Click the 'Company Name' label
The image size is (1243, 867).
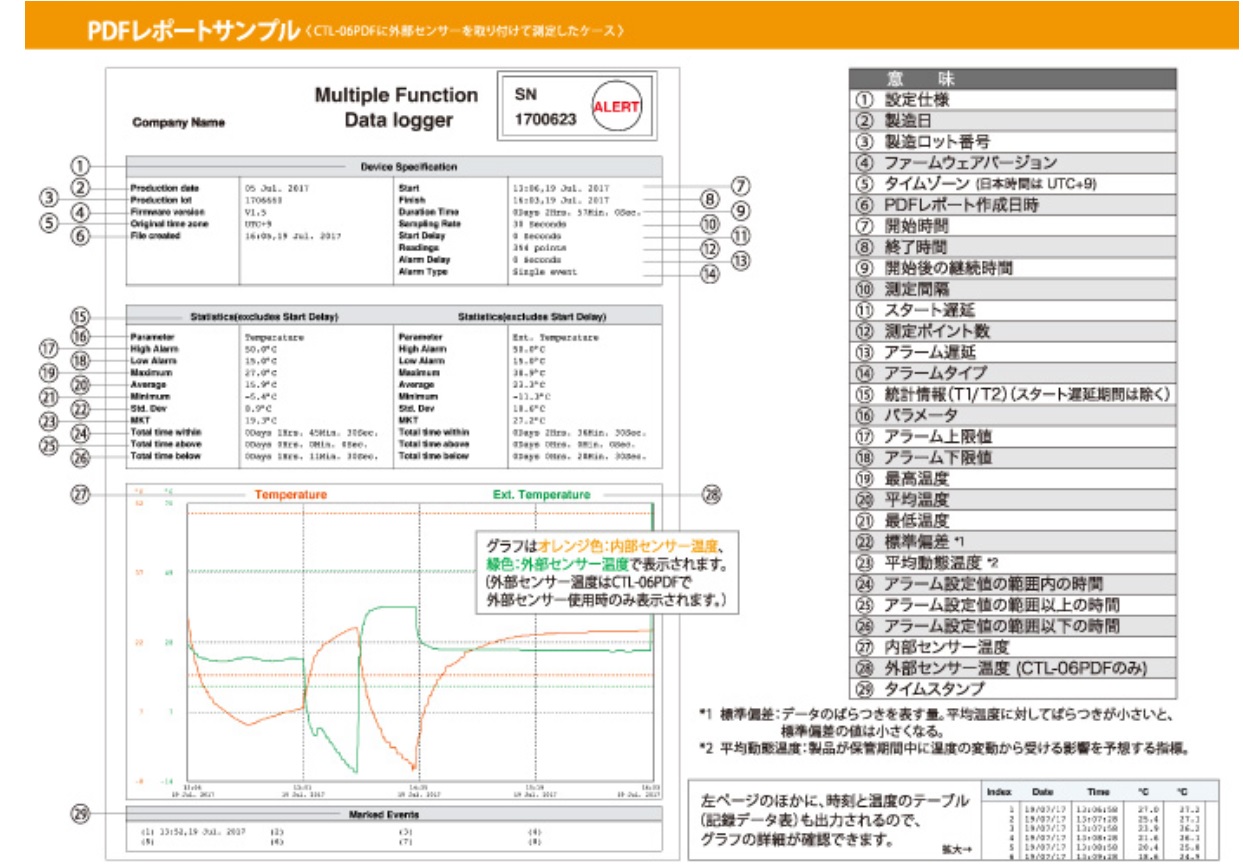(178, 123)
